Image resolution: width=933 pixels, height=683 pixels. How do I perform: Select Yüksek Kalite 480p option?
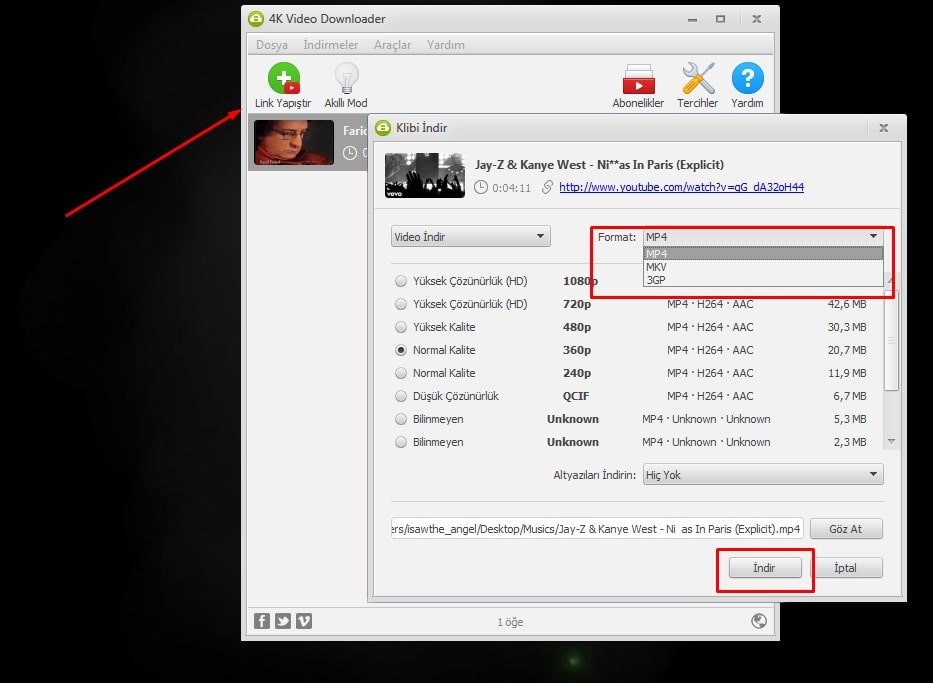[x=401, y=327]
